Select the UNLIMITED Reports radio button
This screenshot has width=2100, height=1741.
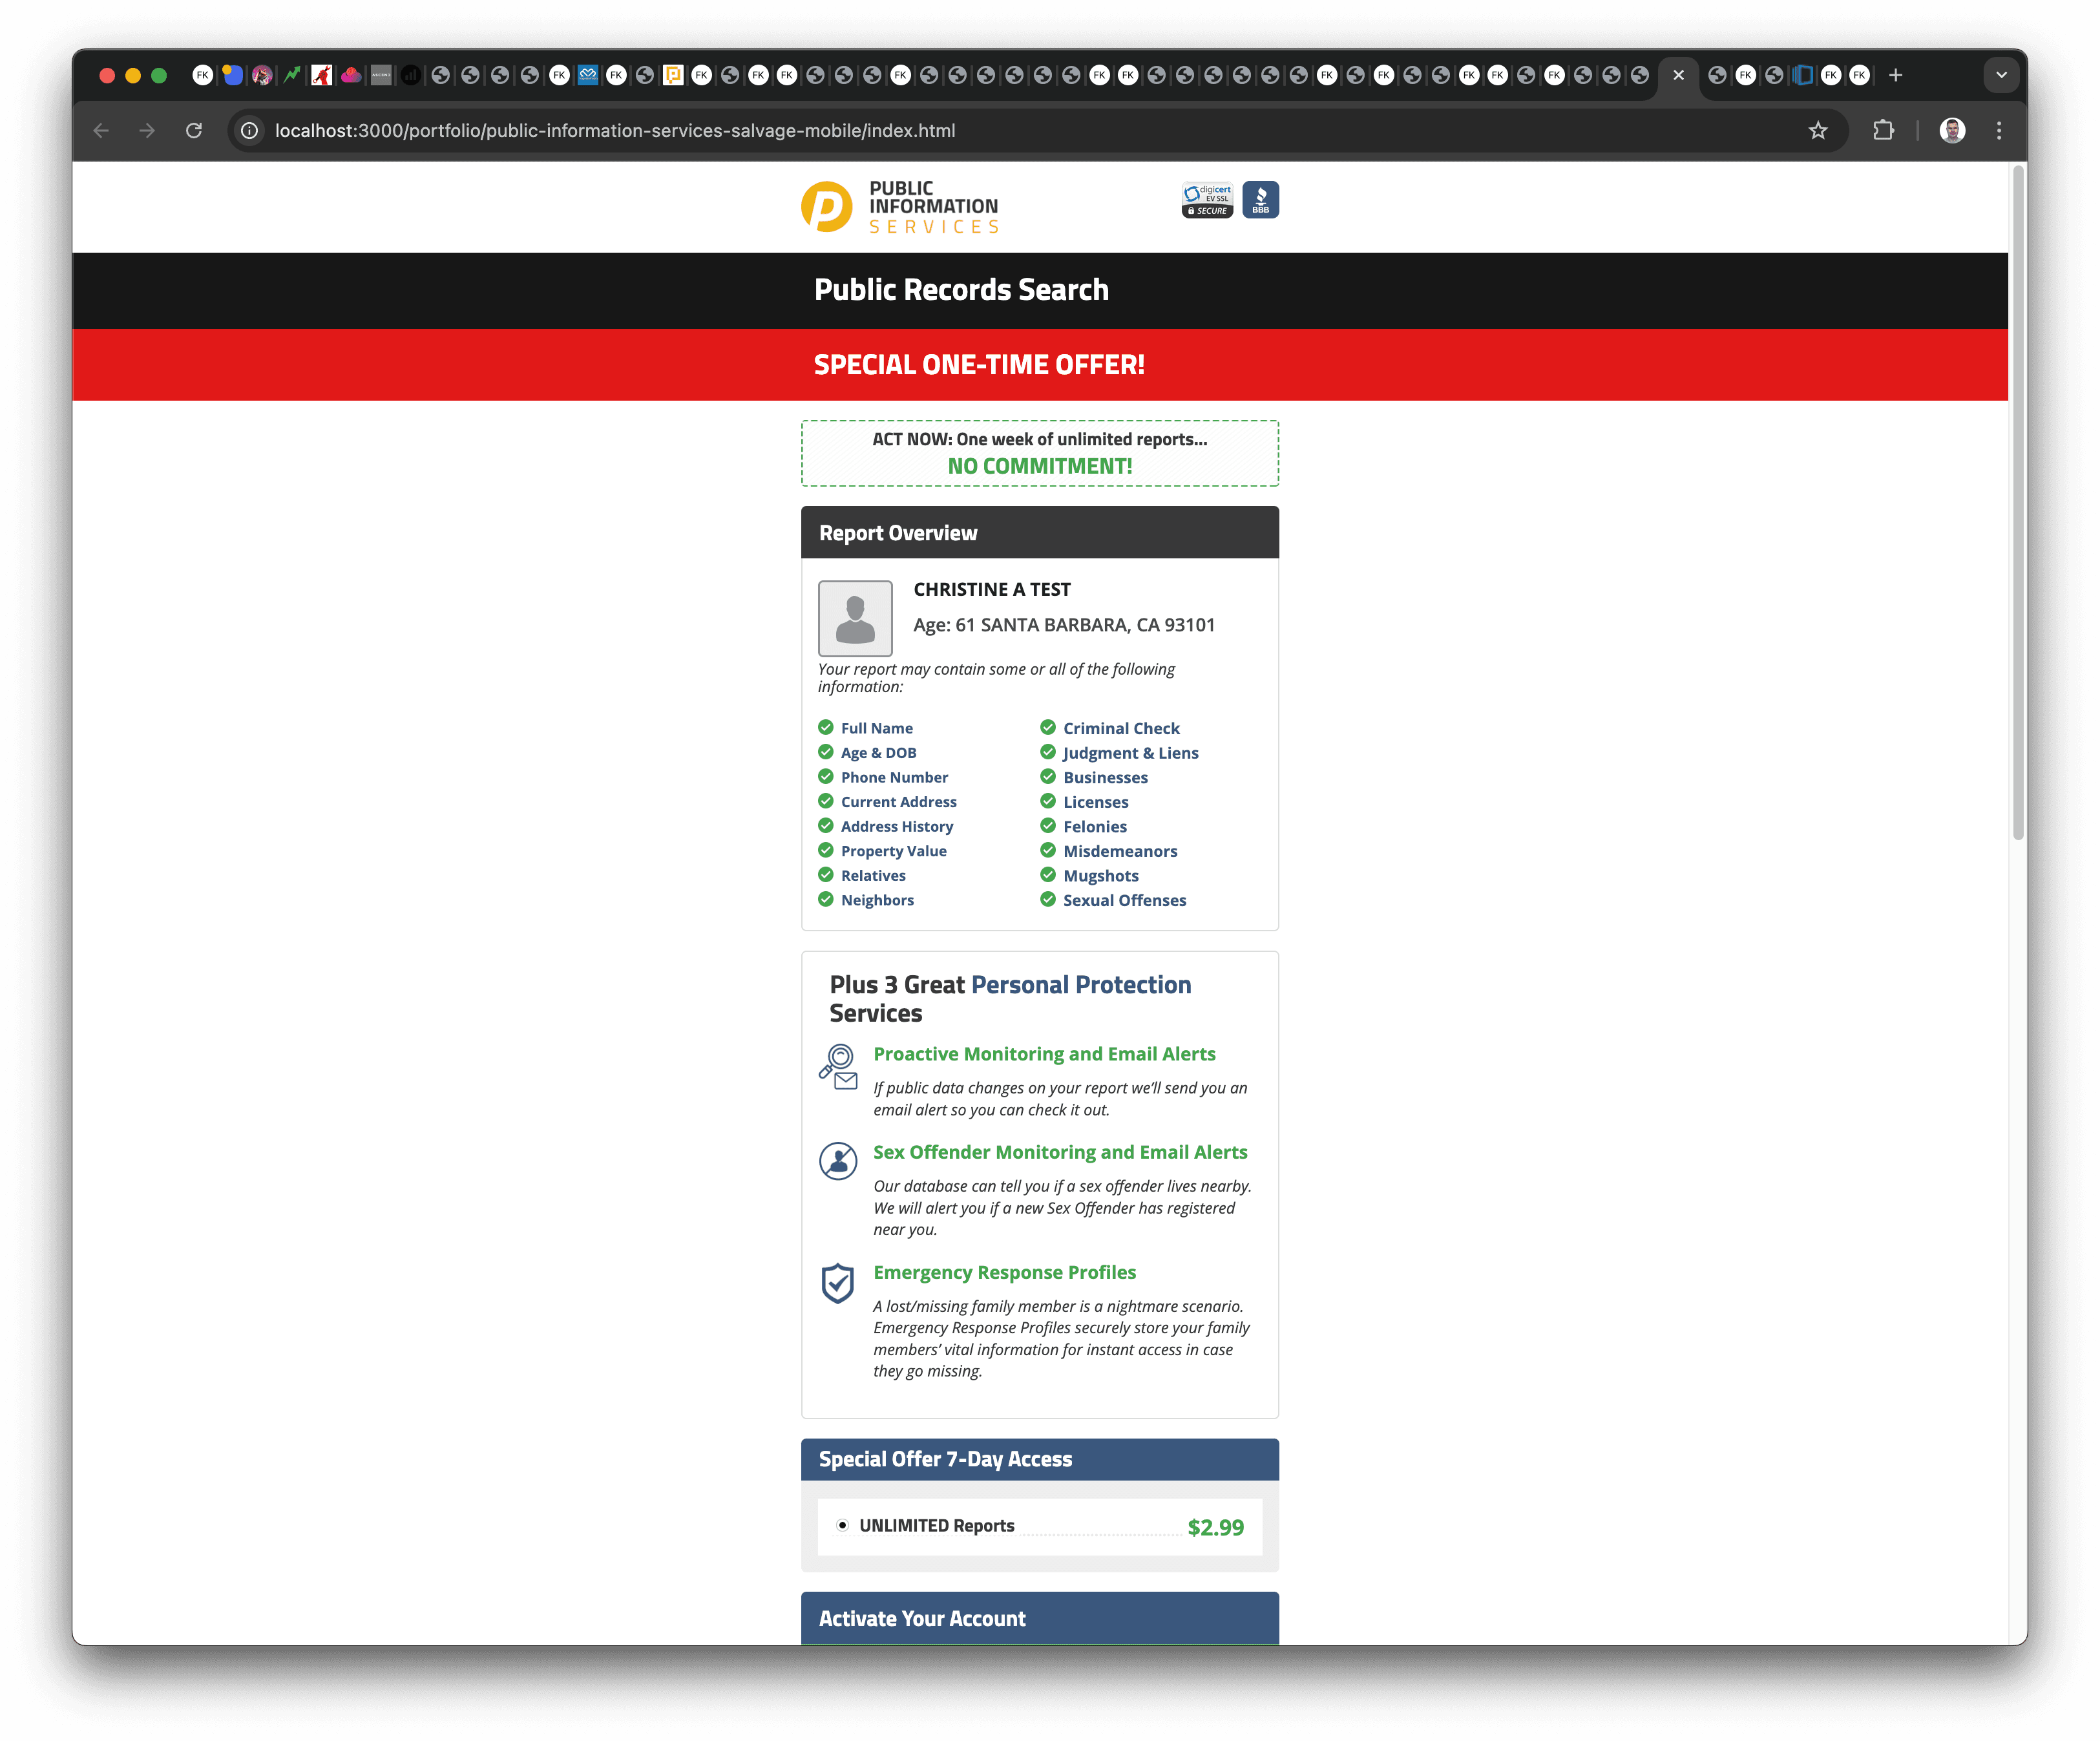point(842,1525)
